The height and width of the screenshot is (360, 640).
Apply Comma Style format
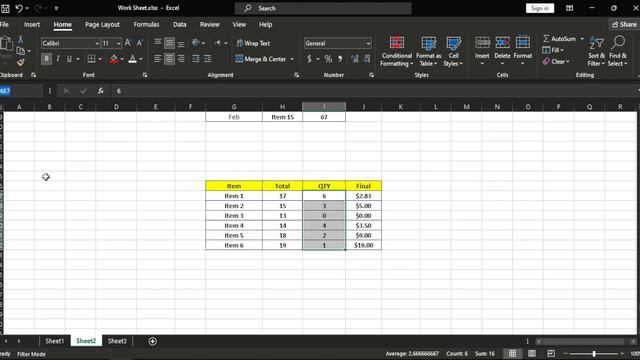(x=340, y=59)
